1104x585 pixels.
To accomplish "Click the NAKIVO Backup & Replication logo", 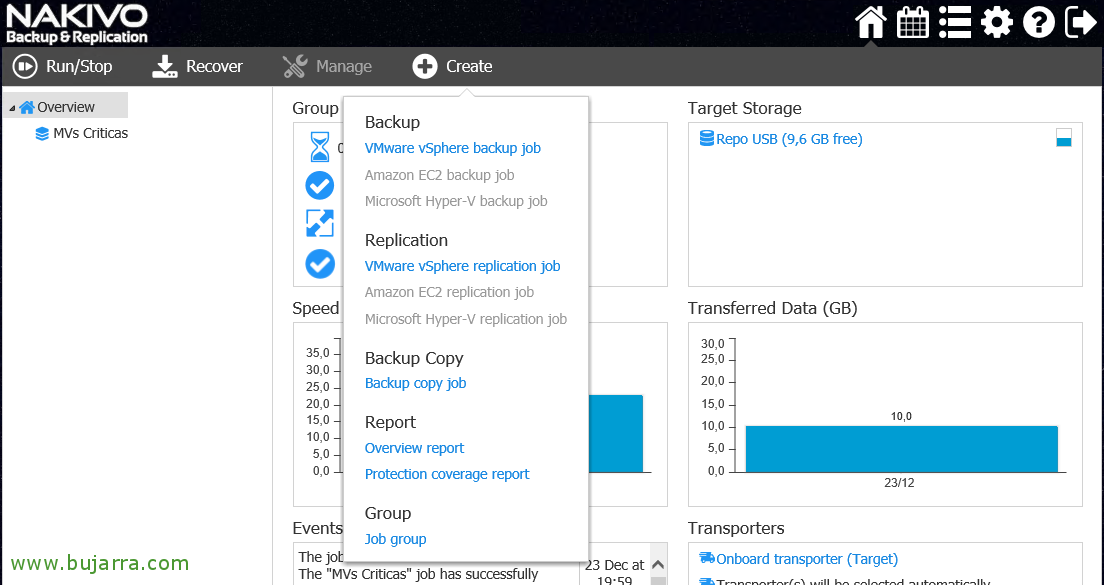I will 77,25.
